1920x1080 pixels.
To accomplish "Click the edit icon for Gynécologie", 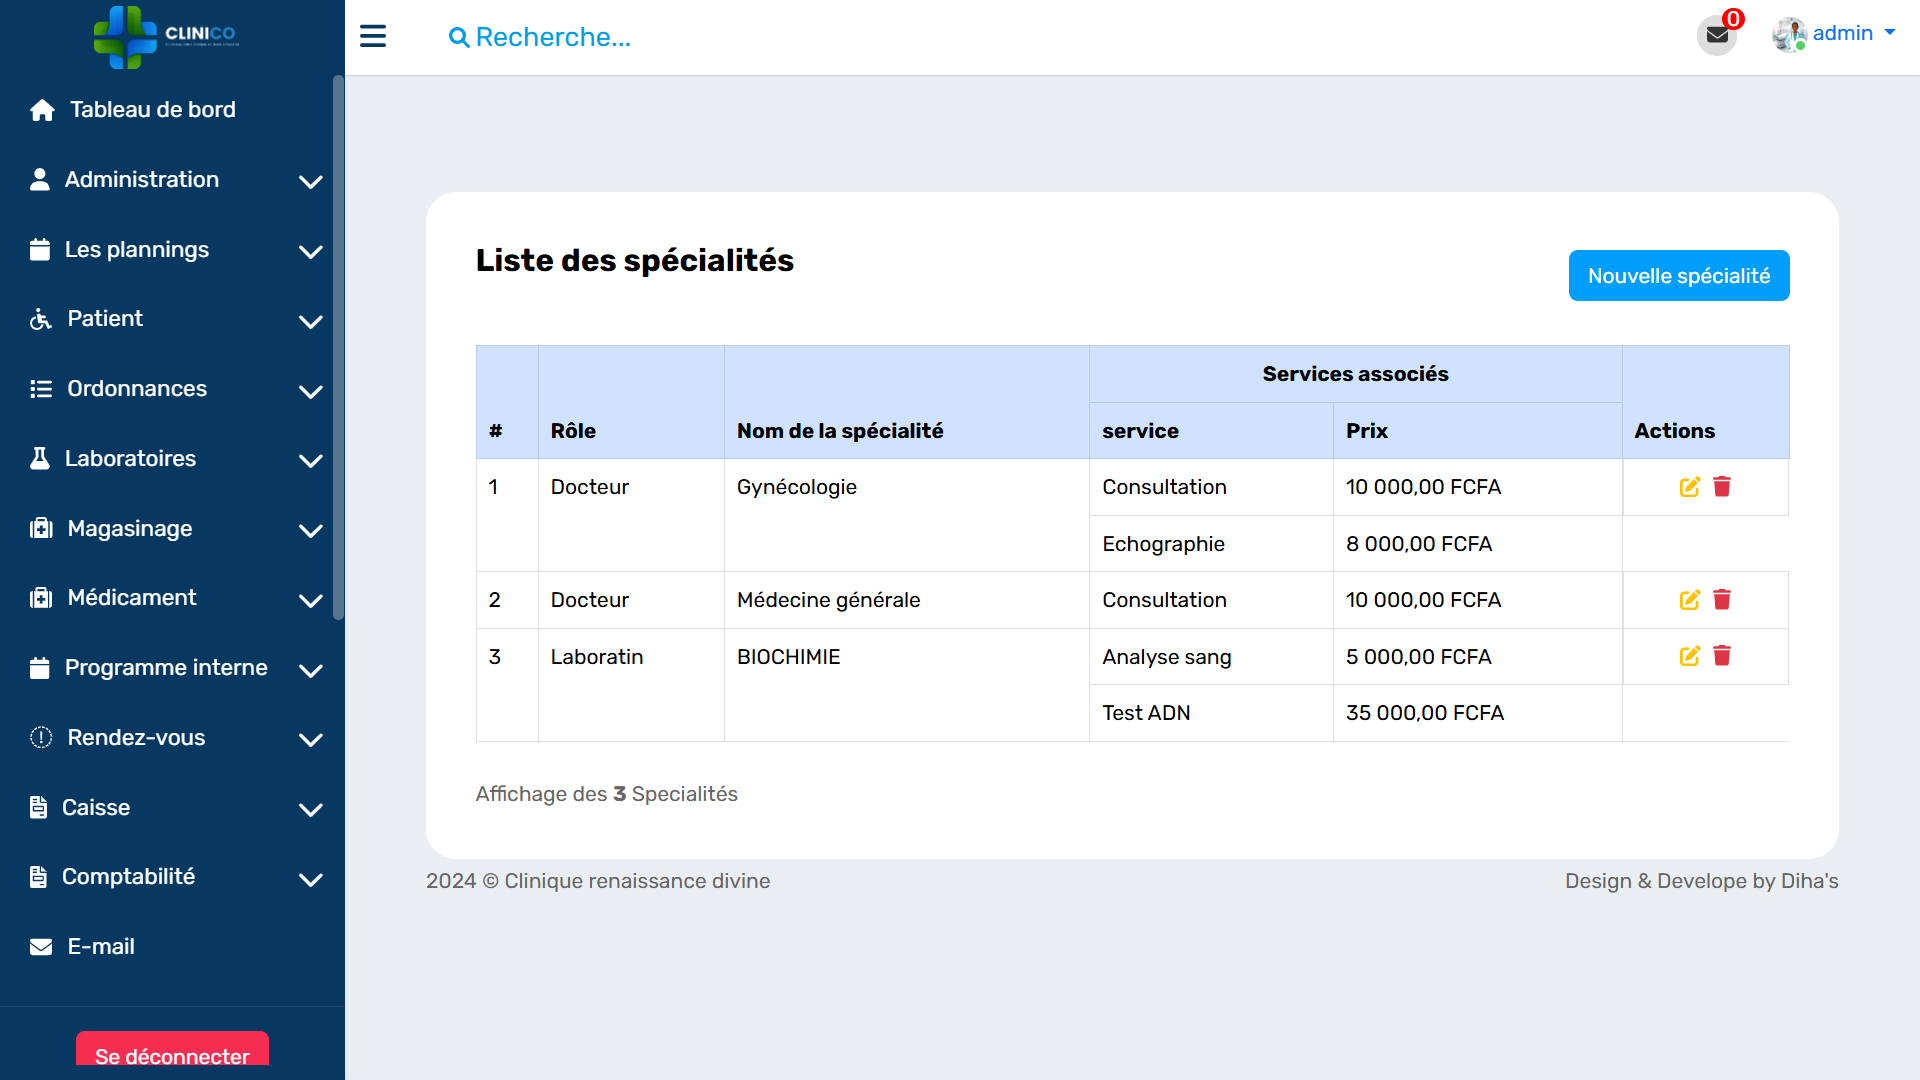I will [x=1689, y=487].
